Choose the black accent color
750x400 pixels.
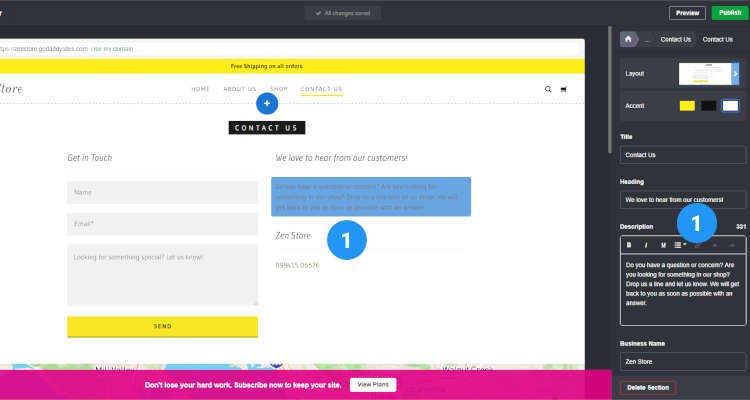(708, 106)
